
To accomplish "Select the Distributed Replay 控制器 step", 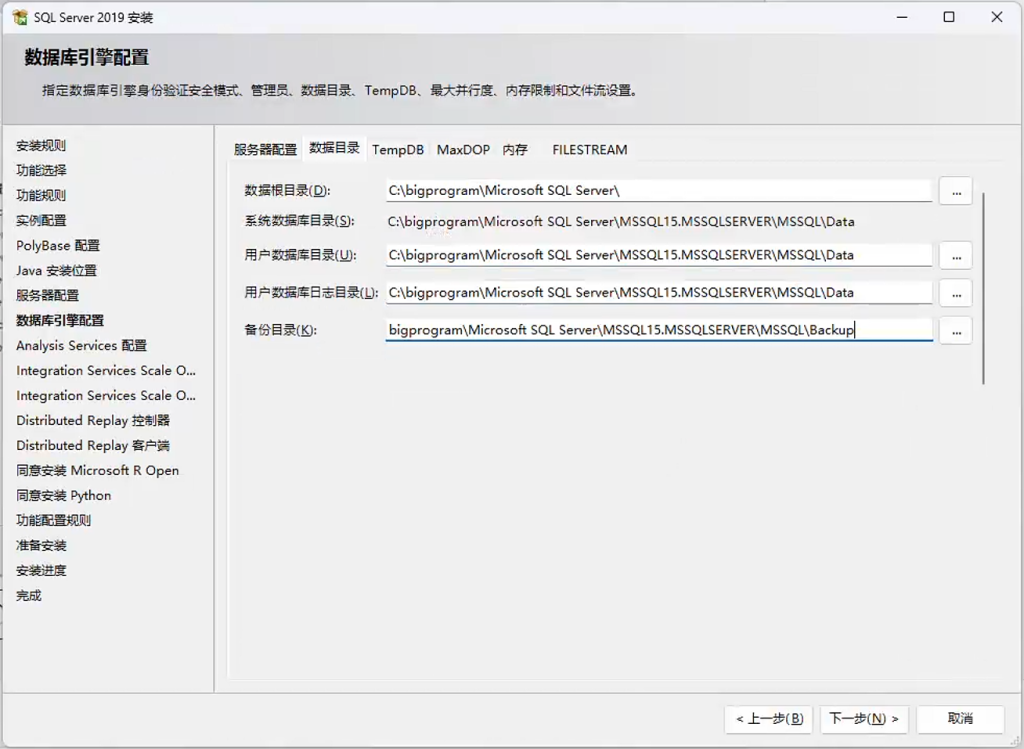I will pyautogui.click(x=93, y=421).
